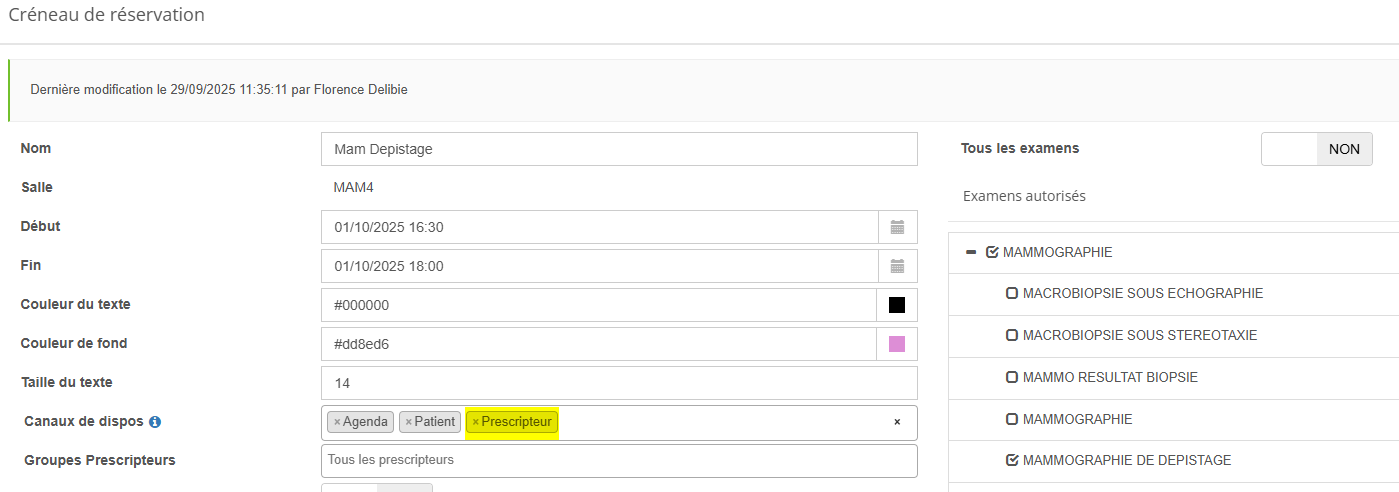1399x492 pixels.
Task: Enable MAMMO RESULTAT BIOPSIE checkbox
Action: (1012, 378)
